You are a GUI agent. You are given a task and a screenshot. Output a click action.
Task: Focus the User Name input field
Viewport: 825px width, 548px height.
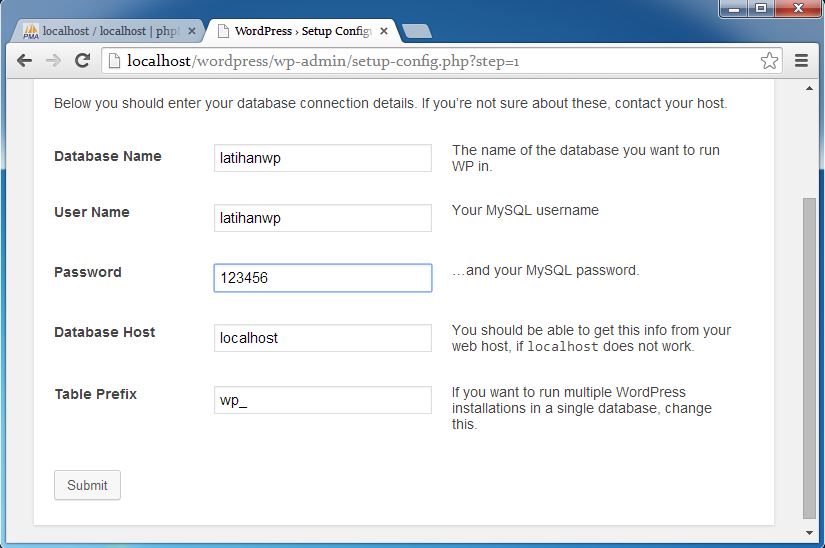tap(323, 218)
